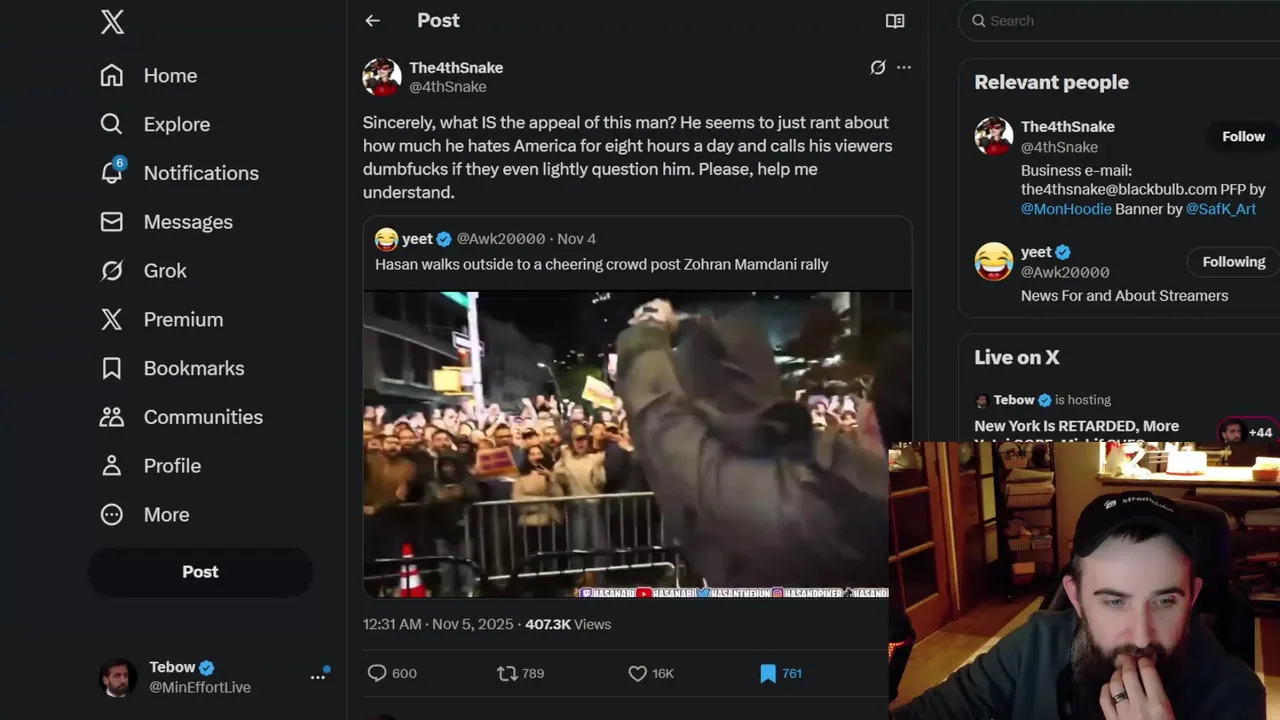Play the quoted Hasan crowd video
The height and width of the screenshot is (720, 1280).
[637, 444]
